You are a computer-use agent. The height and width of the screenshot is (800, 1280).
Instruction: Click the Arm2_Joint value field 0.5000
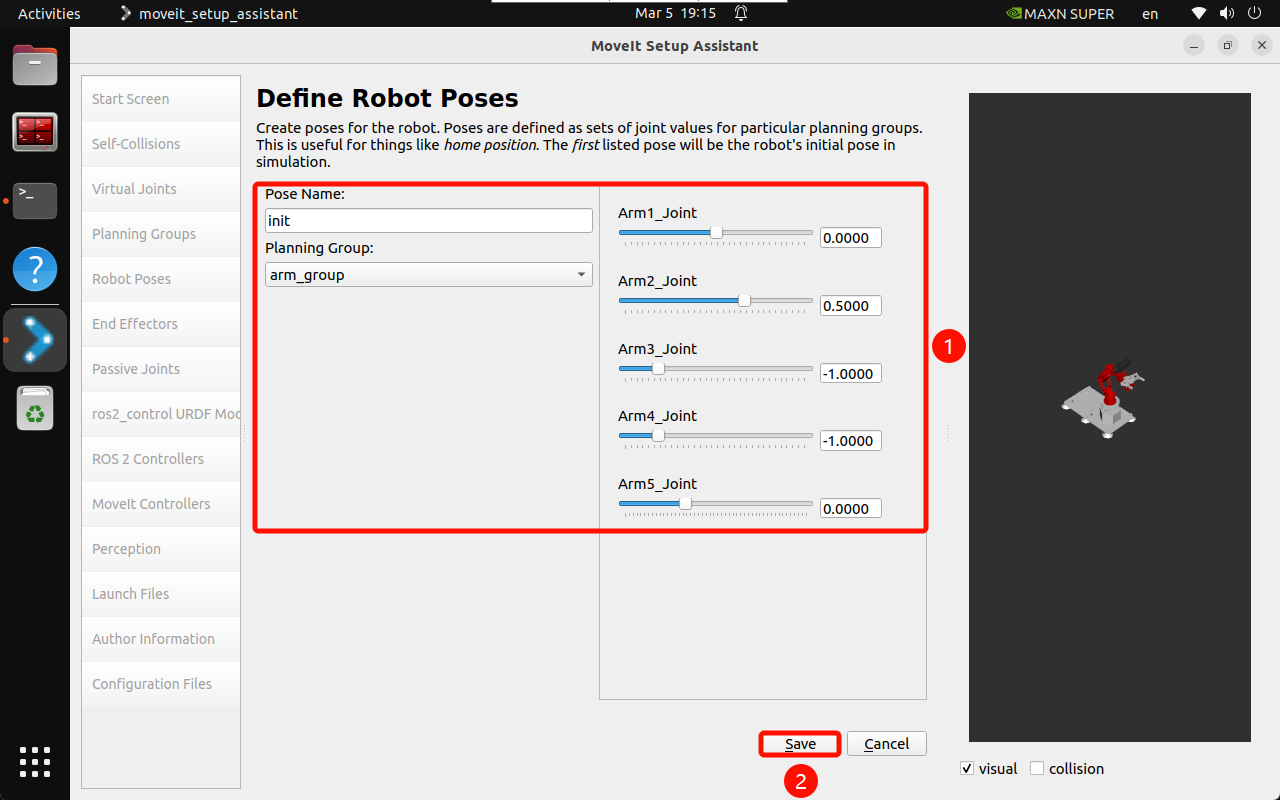(x=851, y=306)
